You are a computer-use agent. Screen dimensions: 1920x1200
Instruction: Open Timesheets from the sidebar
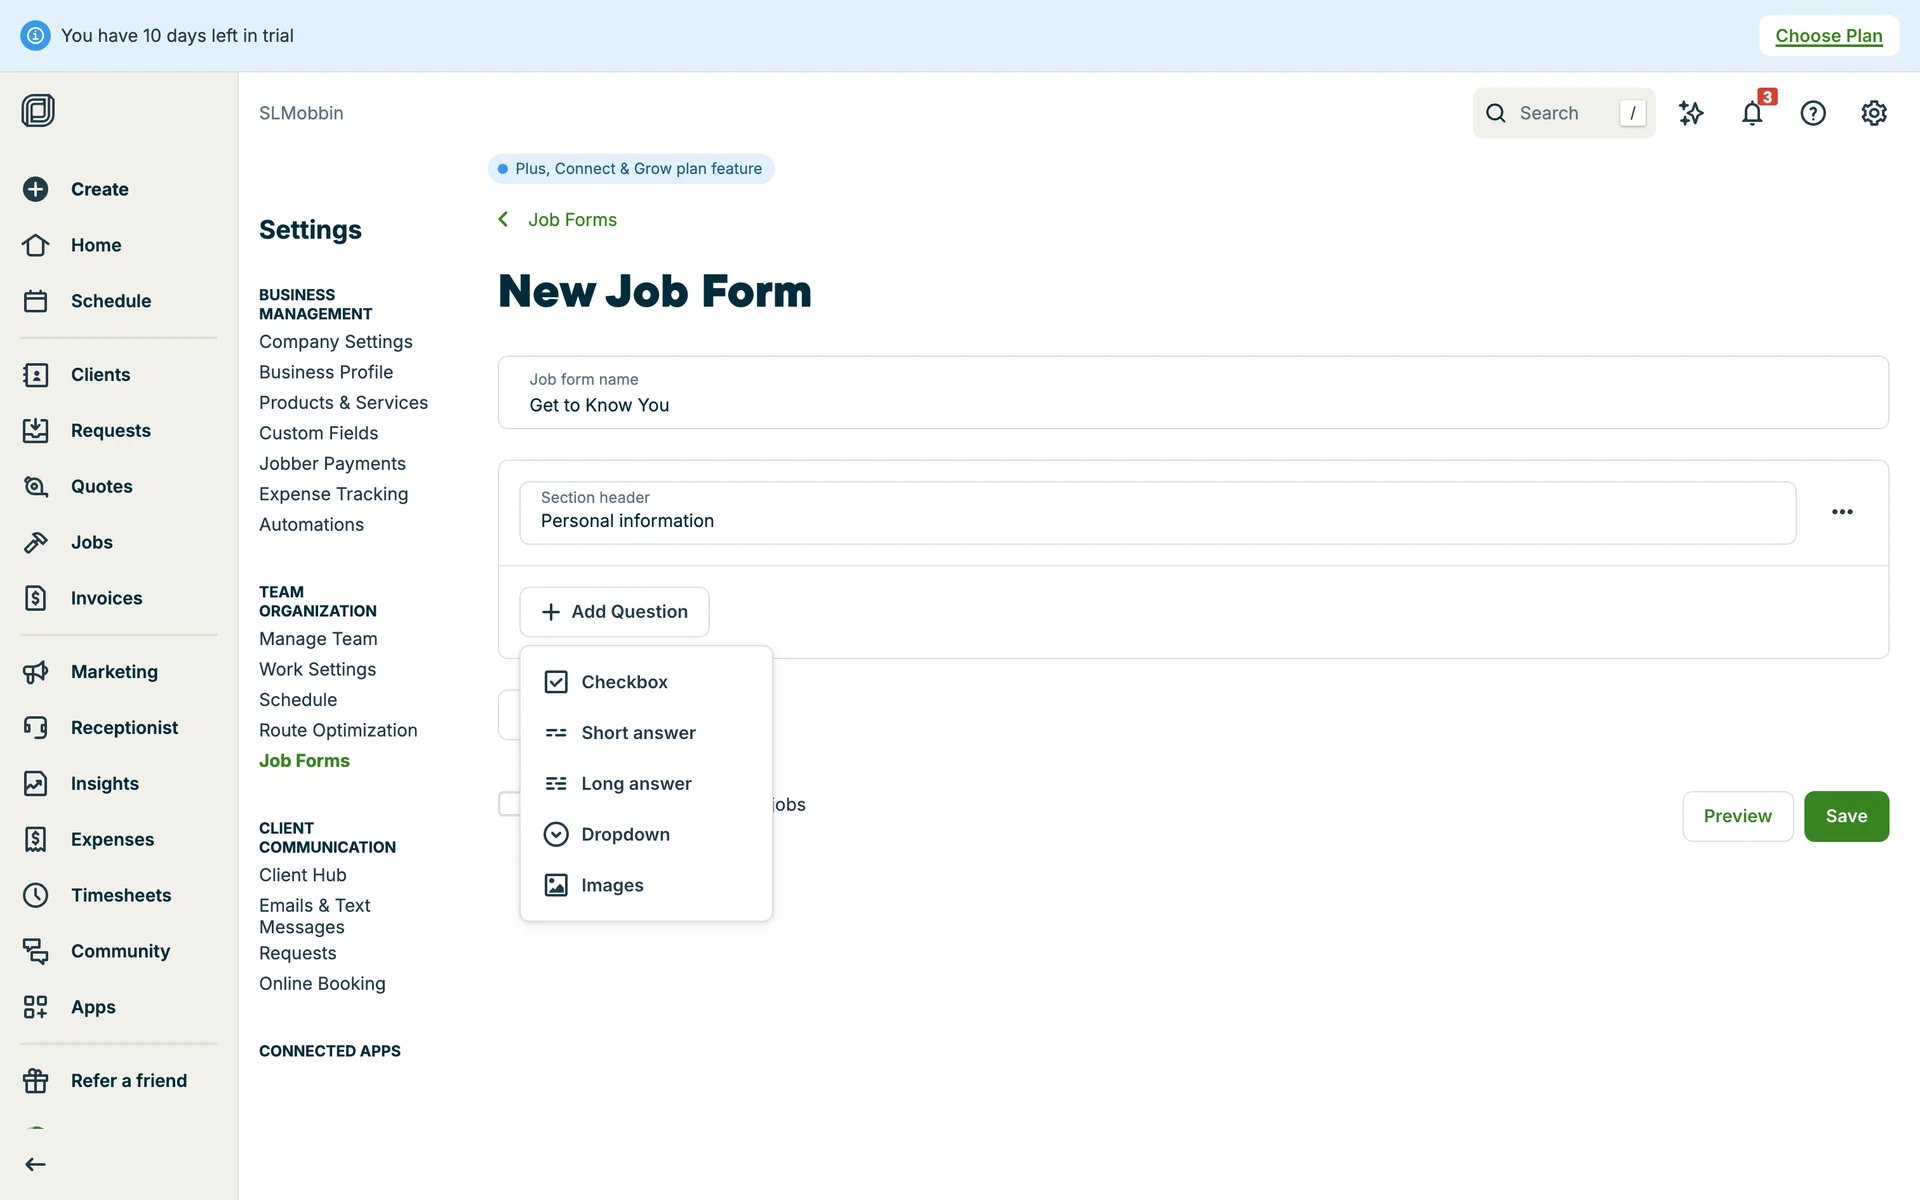120,895
